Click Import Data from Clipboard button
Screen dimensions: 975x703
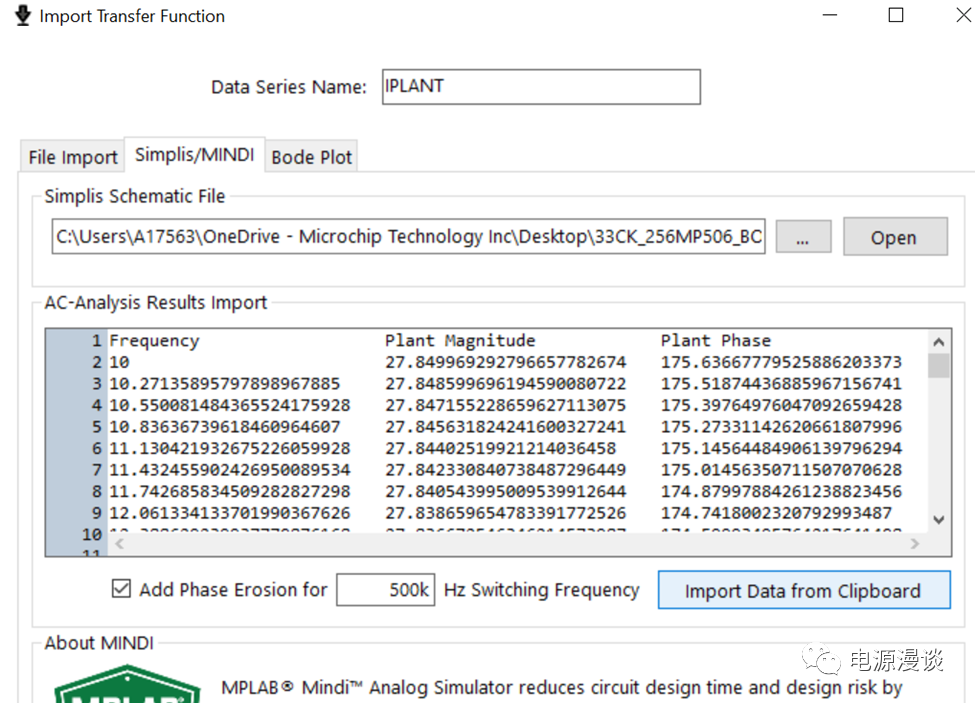tap(803, 591)
